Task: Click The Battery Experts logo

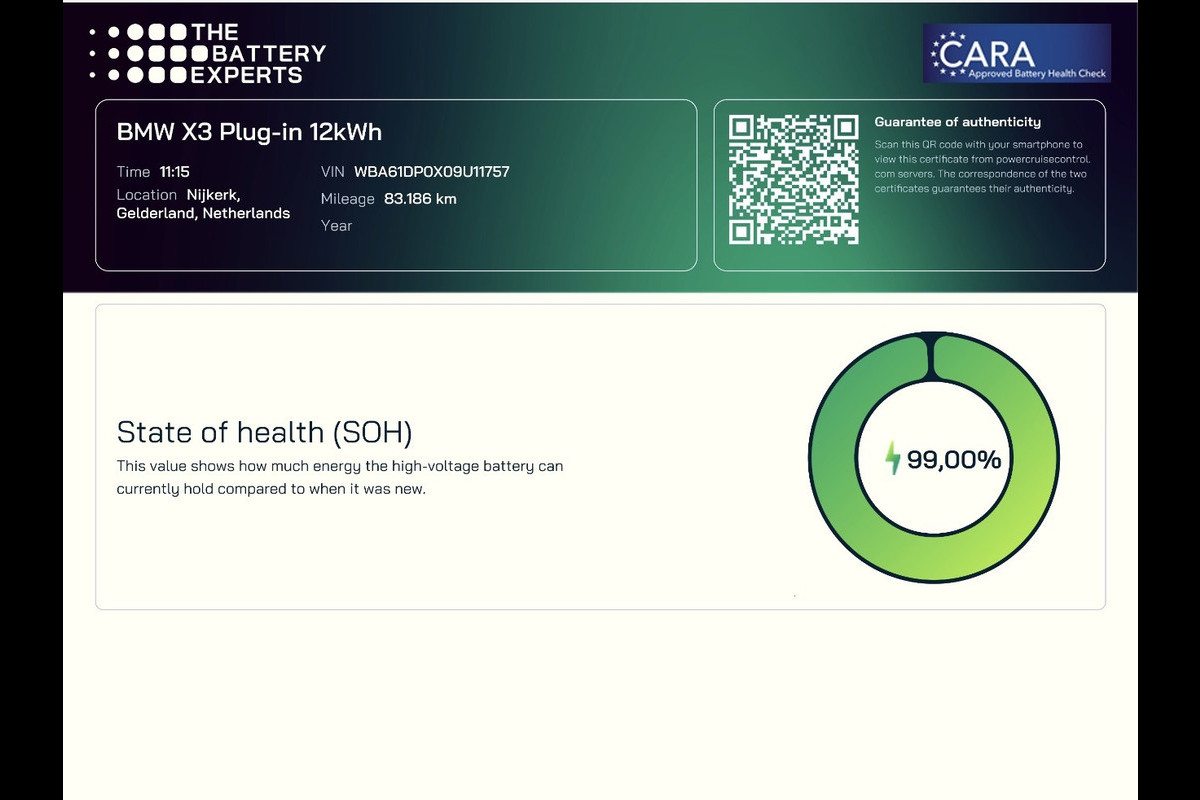Action: click(207, 54)
